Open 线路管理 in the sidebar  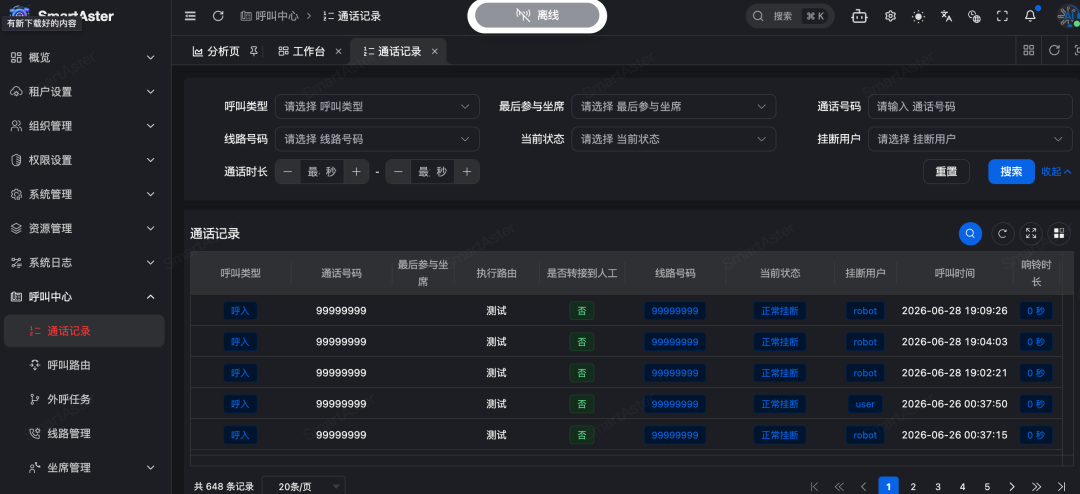(84, 433)
